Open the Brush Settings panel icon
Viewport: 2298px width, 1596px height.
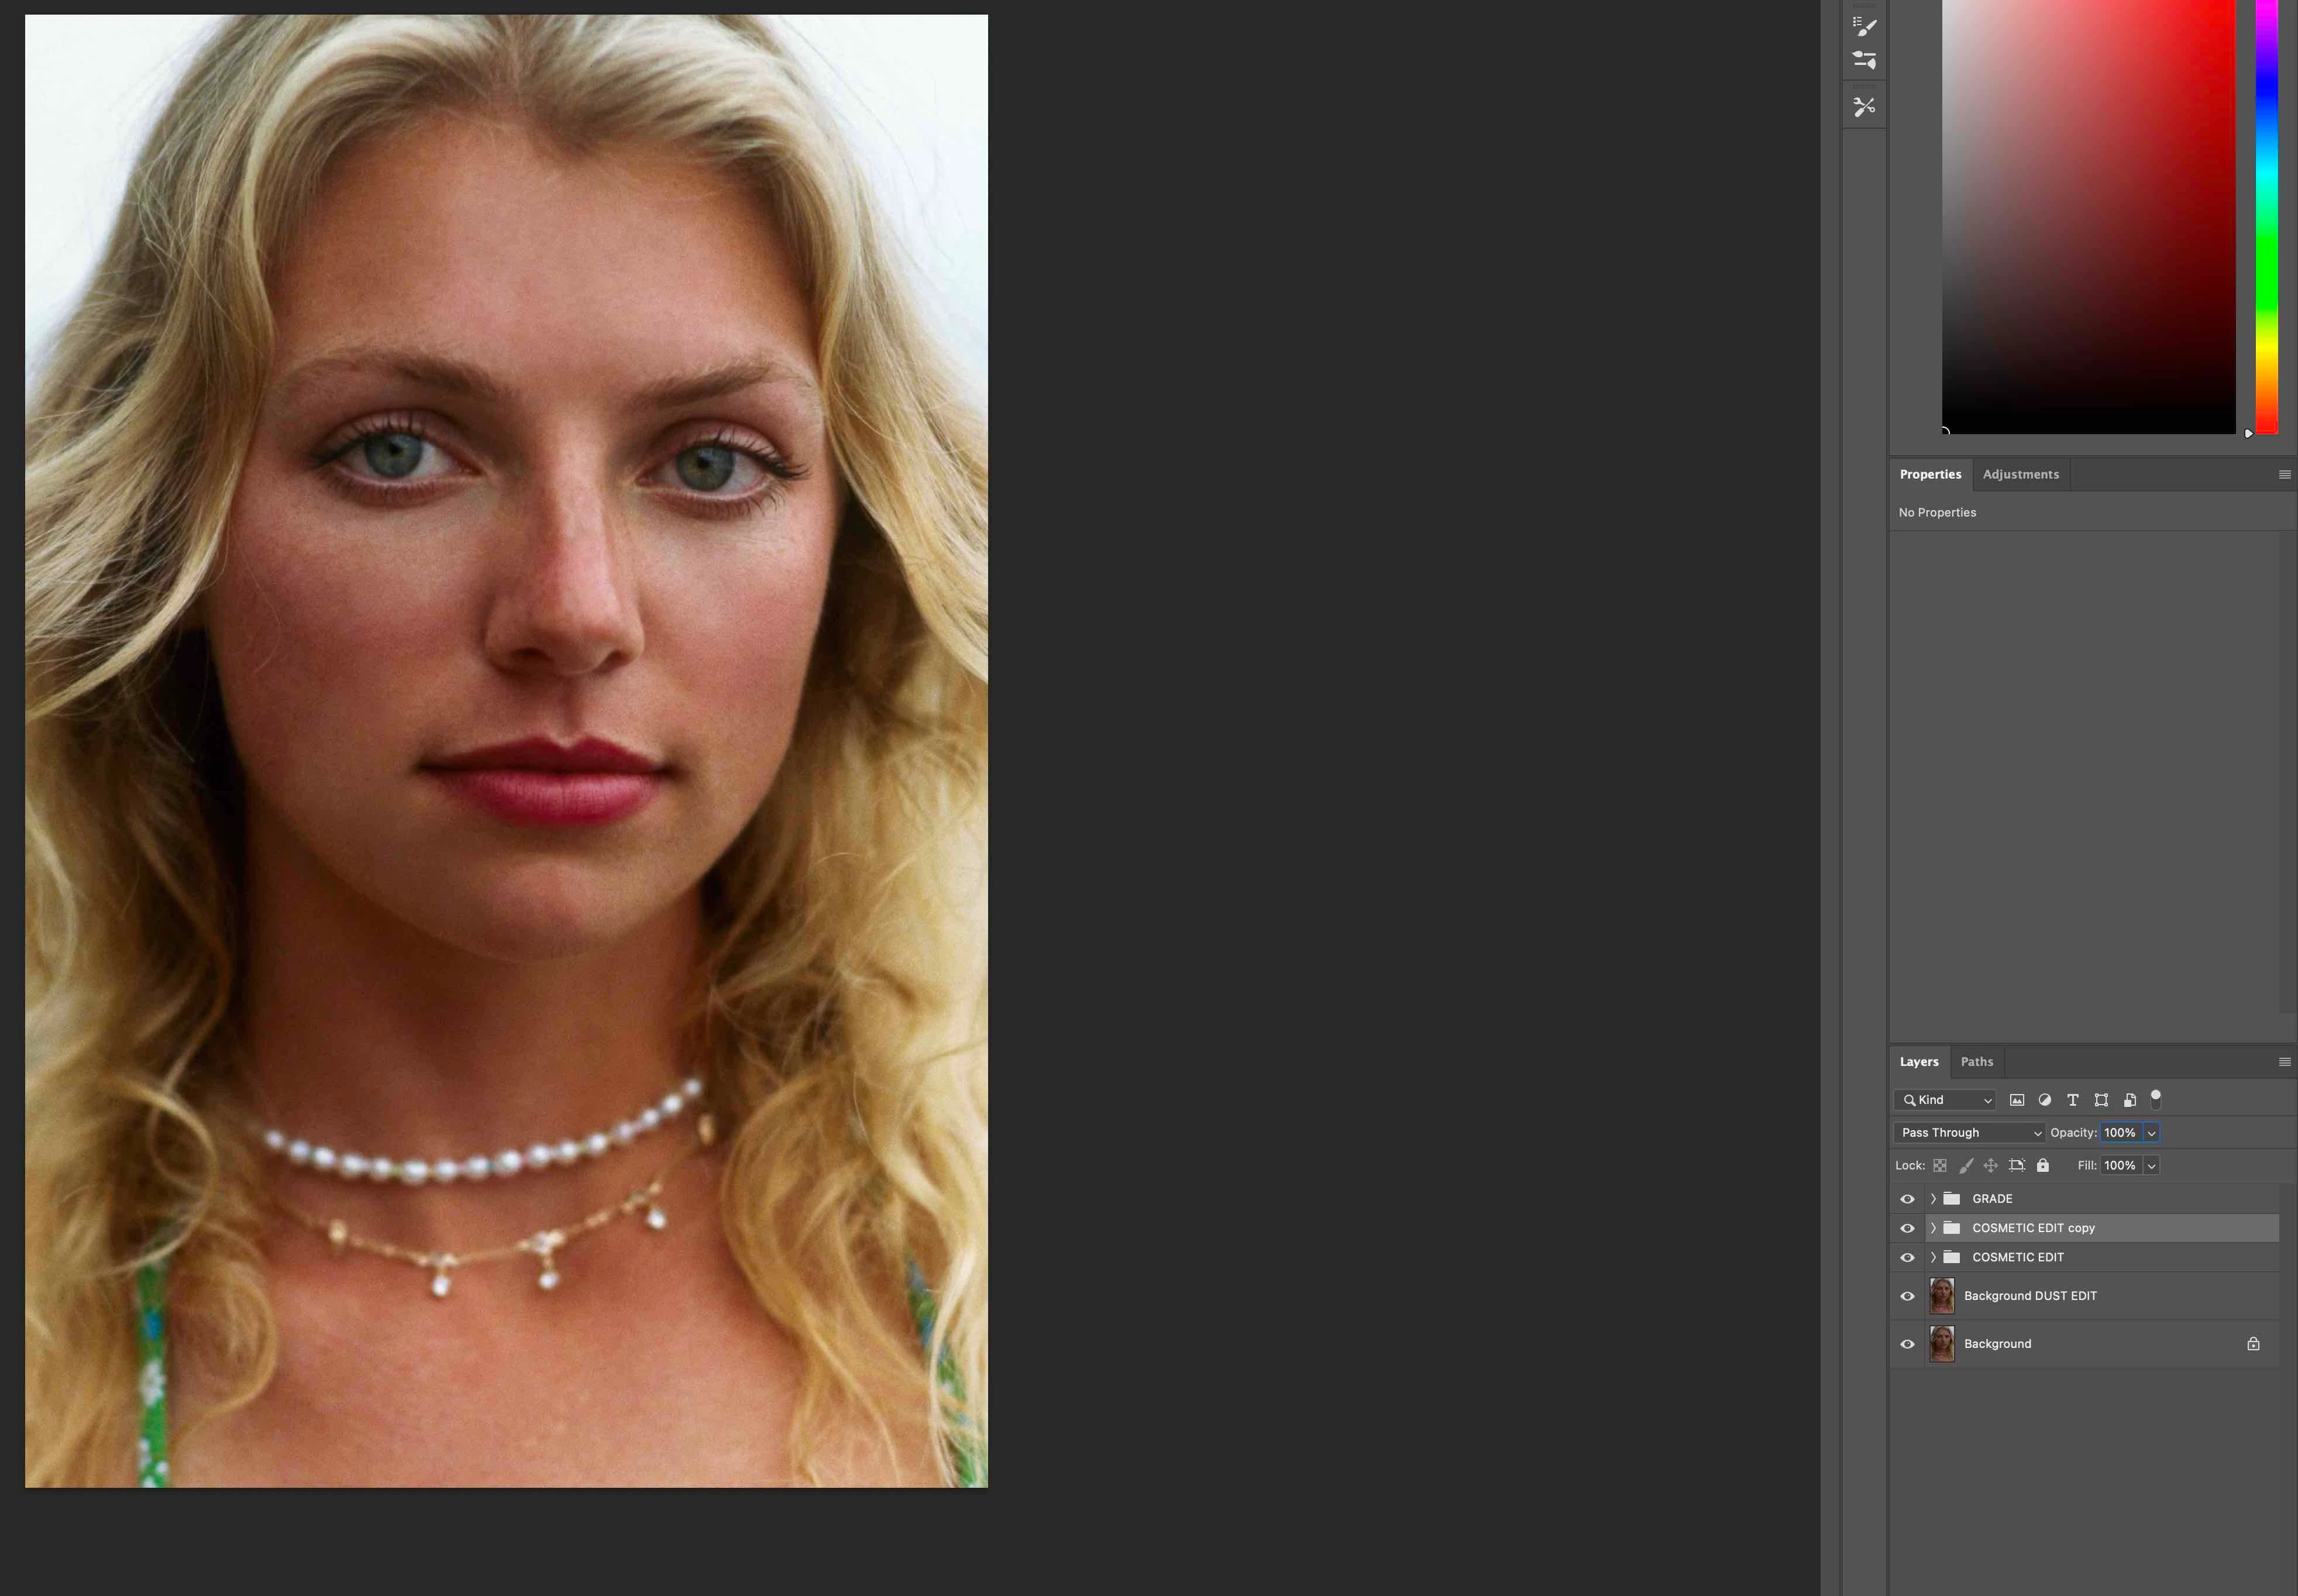tap(1864, 26)
